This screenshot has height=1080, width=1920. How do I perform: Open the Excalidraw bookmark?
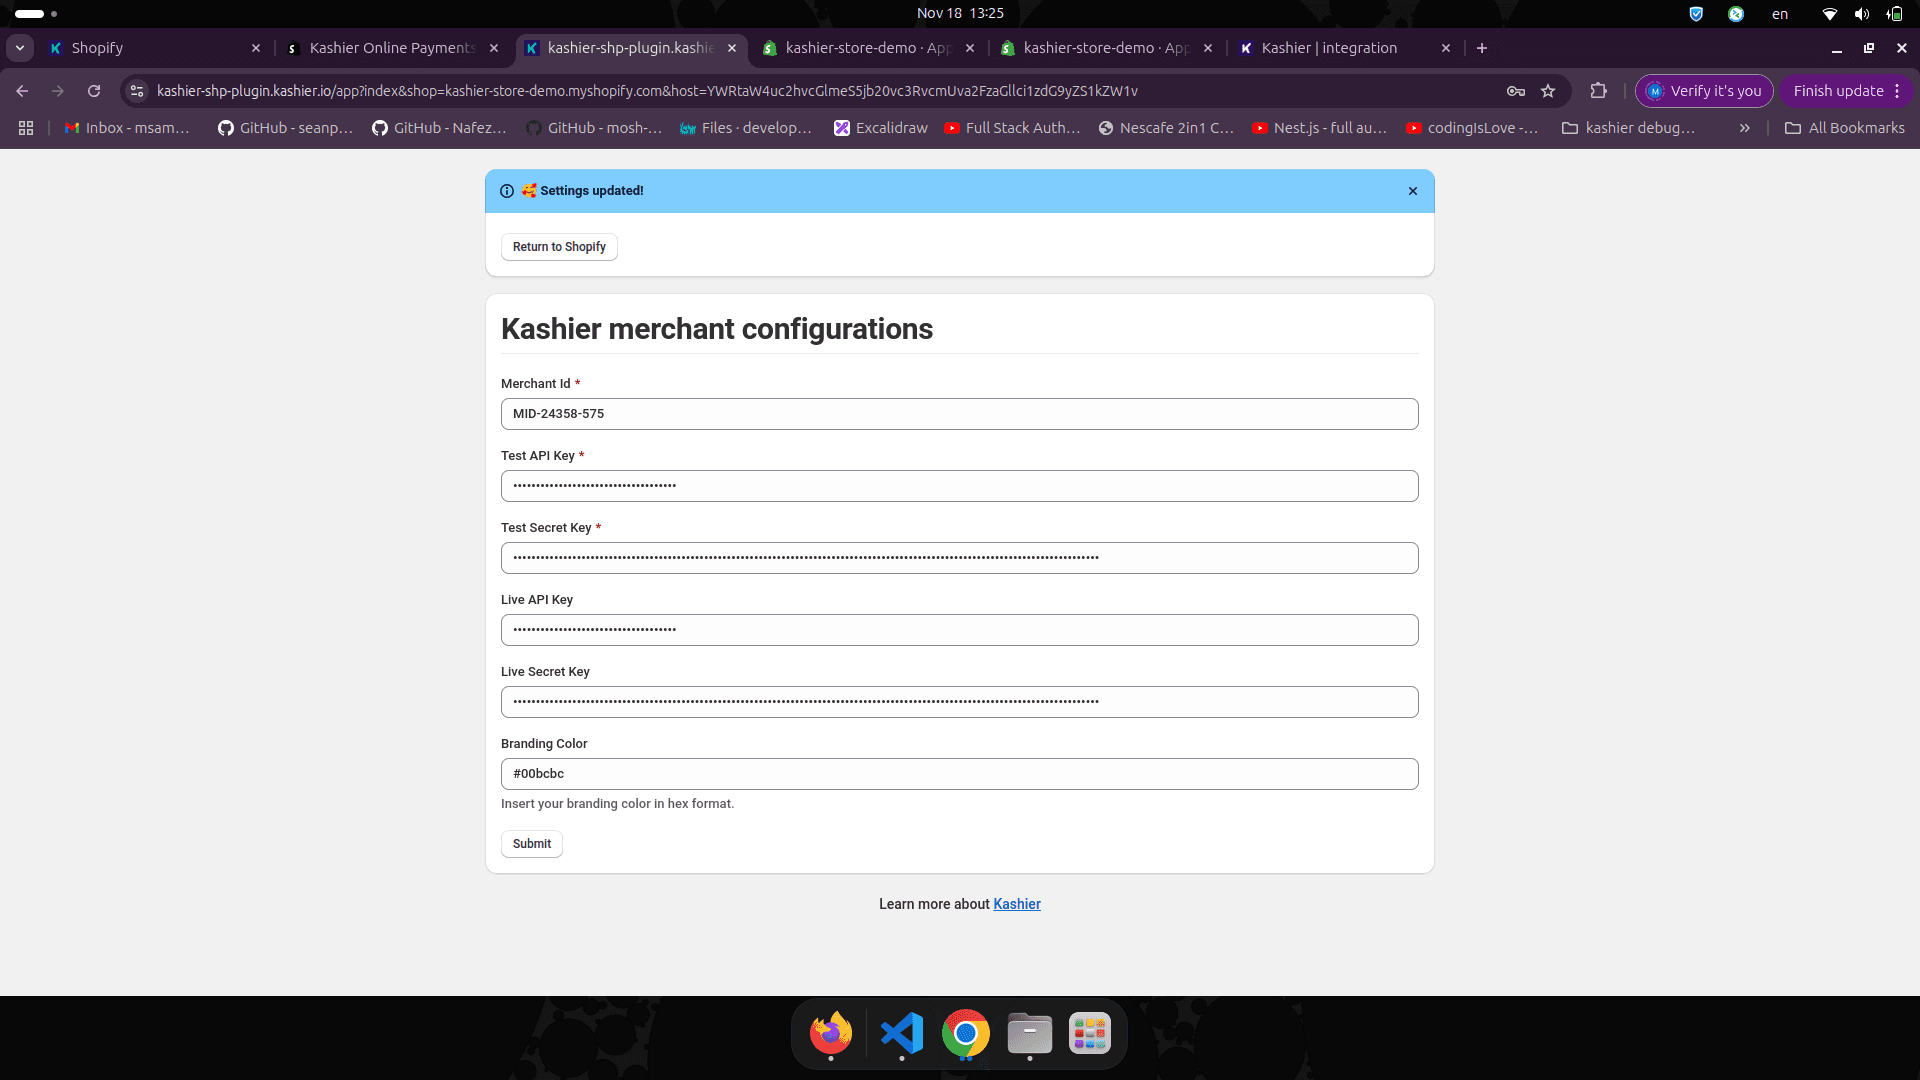click(881, 128)
